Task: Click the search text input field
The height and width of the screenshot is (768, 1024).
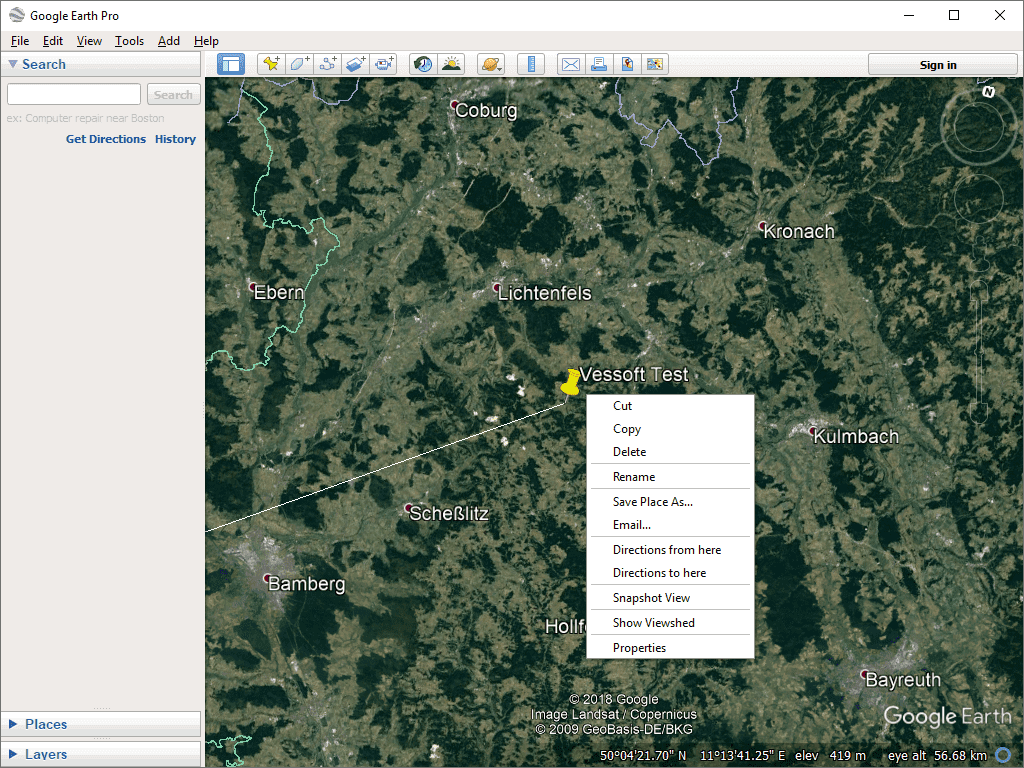Action: [74, 95]
